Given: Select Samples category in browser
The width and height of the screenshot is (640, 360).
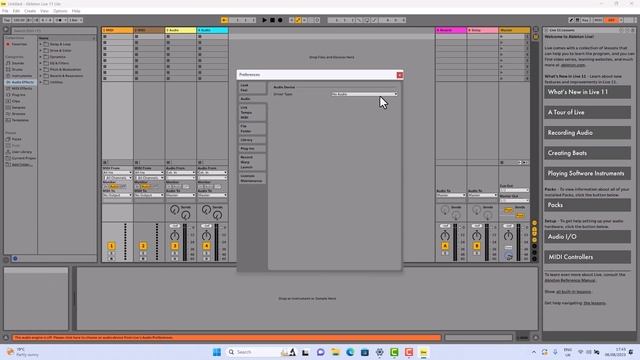Looking at the screenshot, I should 18,107.
